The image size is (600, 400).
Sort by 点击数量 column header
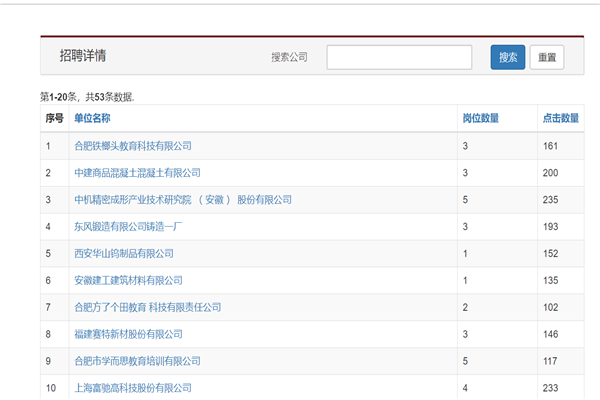(x=559, y=118)
